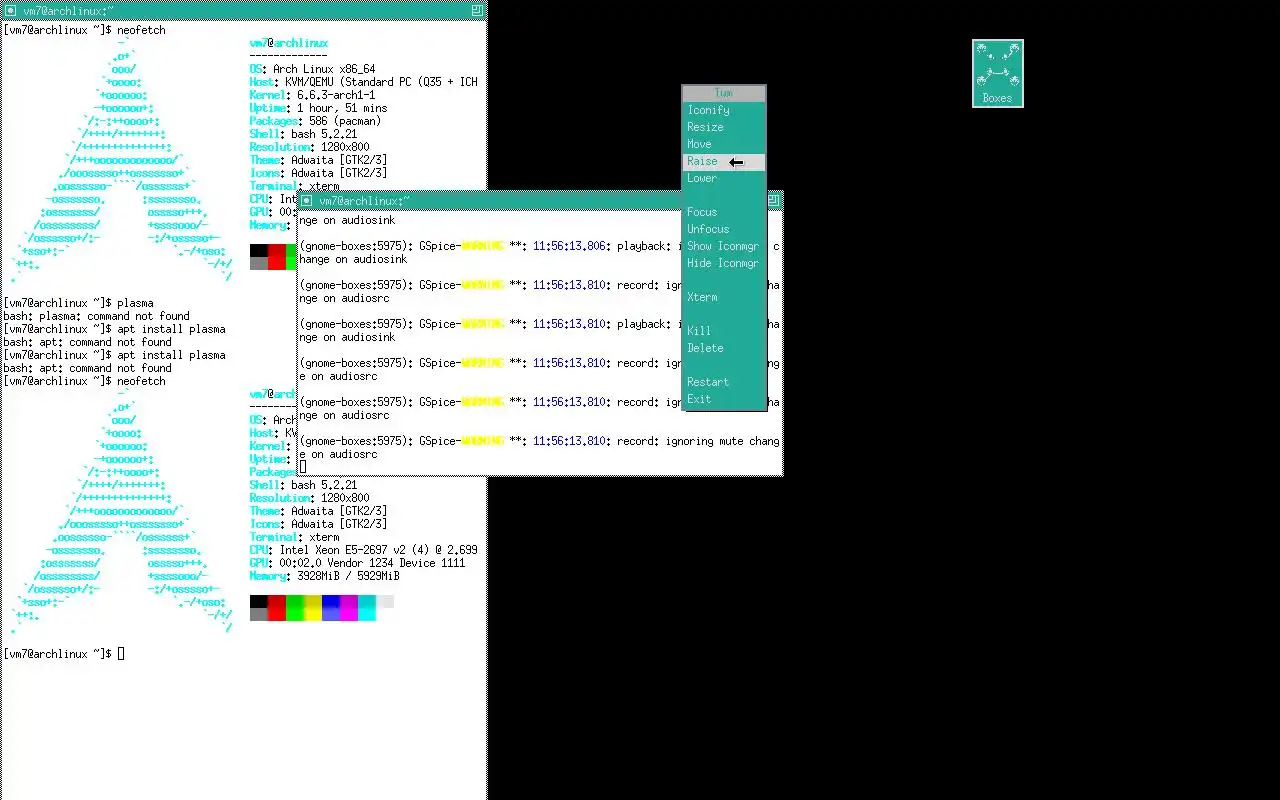
Task: Click 'GPU: 00:02.0 Vendor 1234 Device 1111' line
Action: coord(357,563)
